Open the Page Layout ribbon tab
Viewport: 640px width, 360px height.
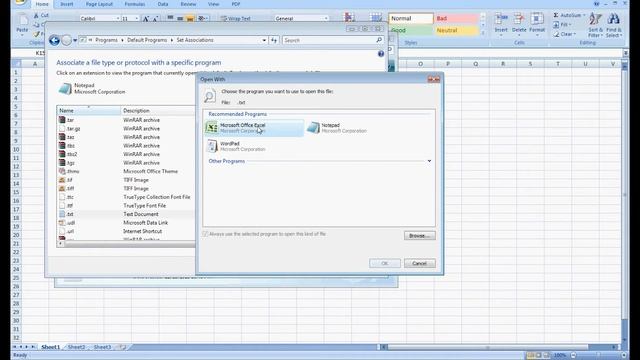99,4
